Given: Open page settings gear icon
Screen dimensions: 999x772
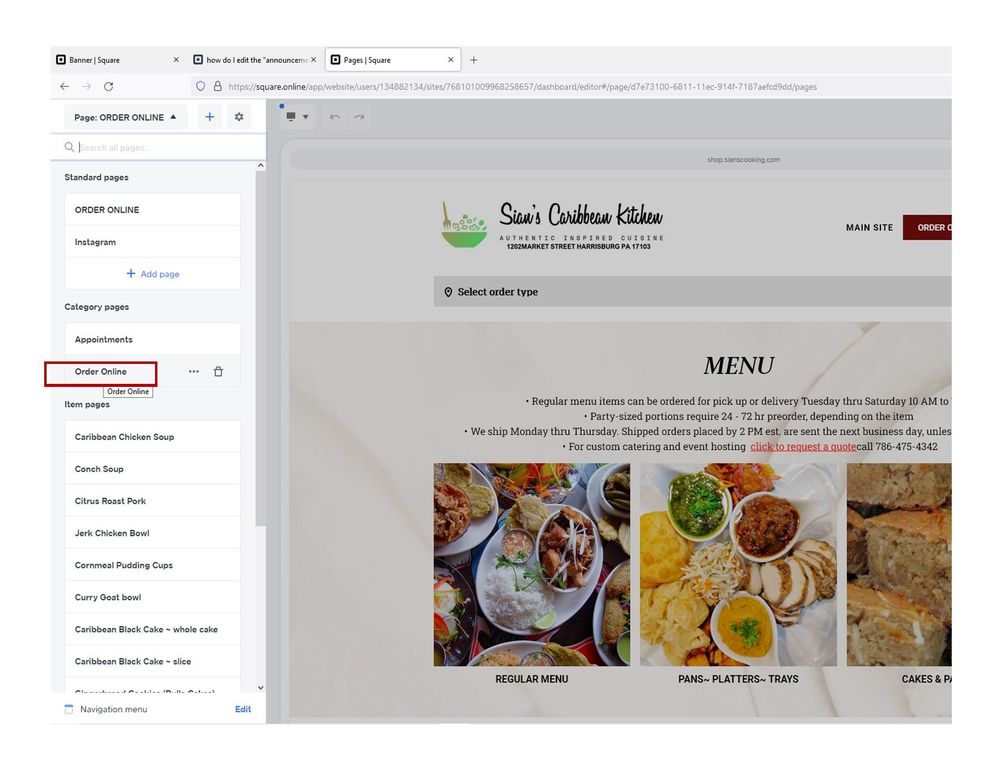Looking at the screenshot, I should (x=239, y=117).
